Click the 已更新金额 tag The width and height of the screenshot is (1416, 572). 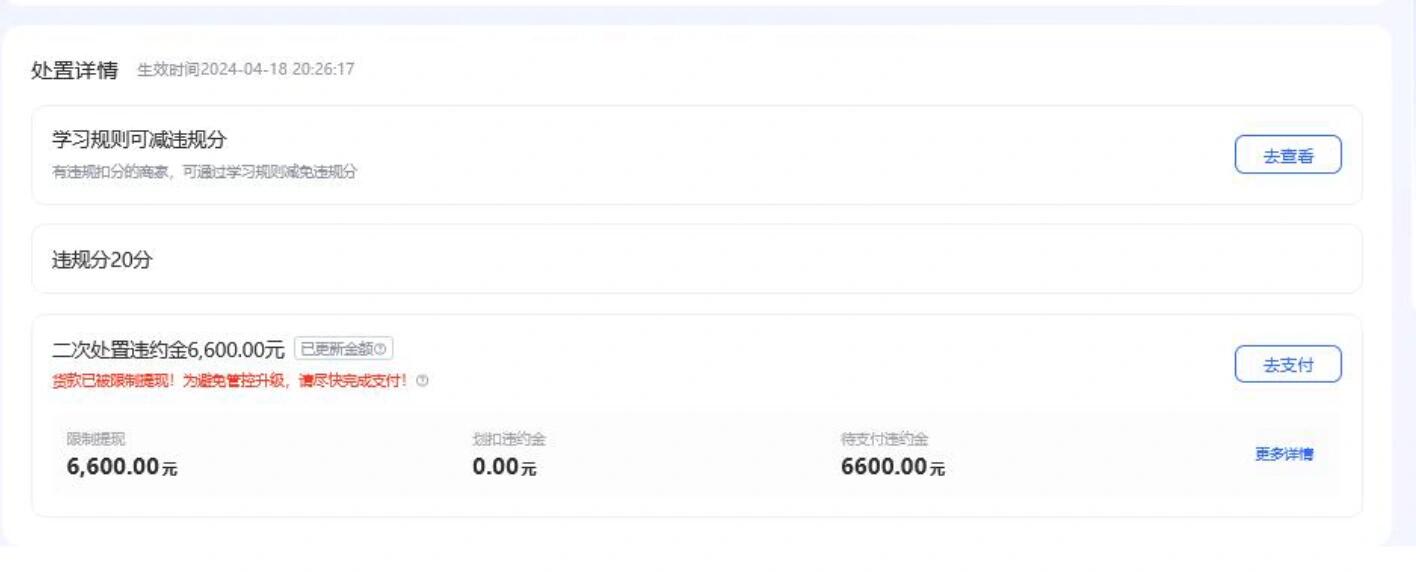[x=343, y=349]
